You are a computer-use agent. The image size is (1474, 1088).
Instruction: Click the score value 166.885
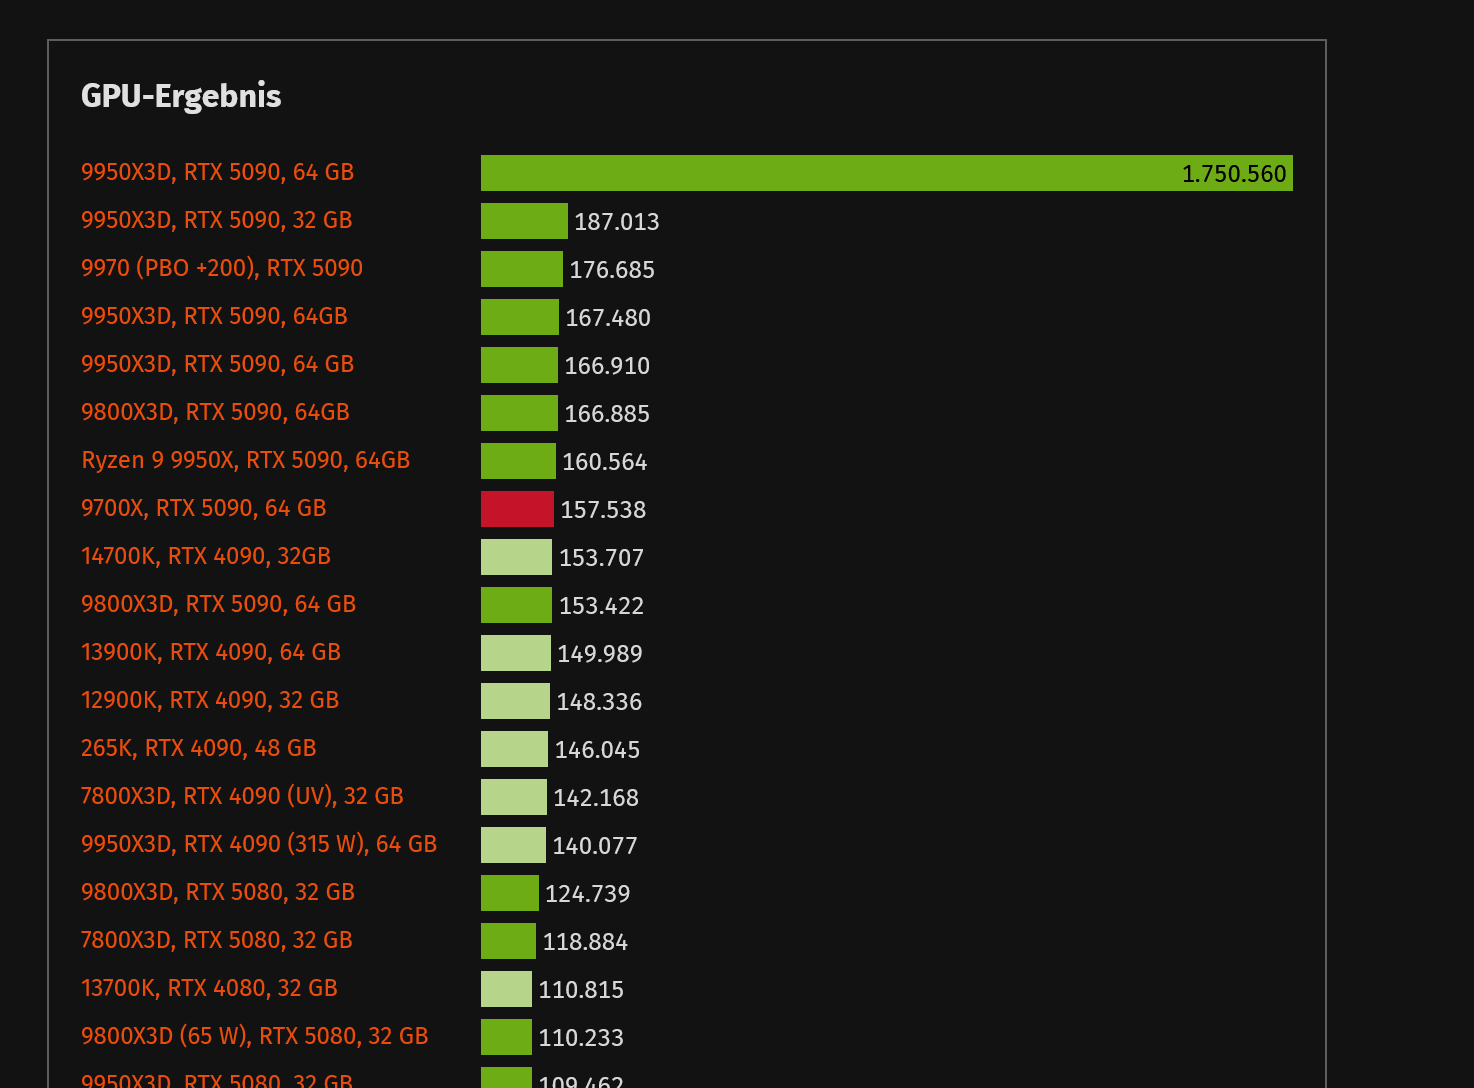tap(607, 414)
